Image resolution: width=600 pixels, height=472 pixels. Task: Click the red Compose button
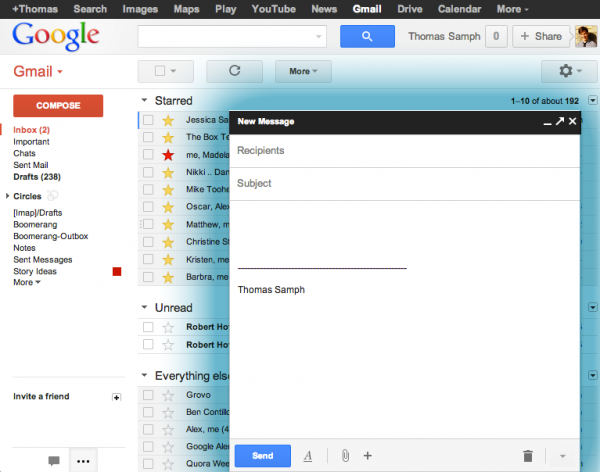58,106
